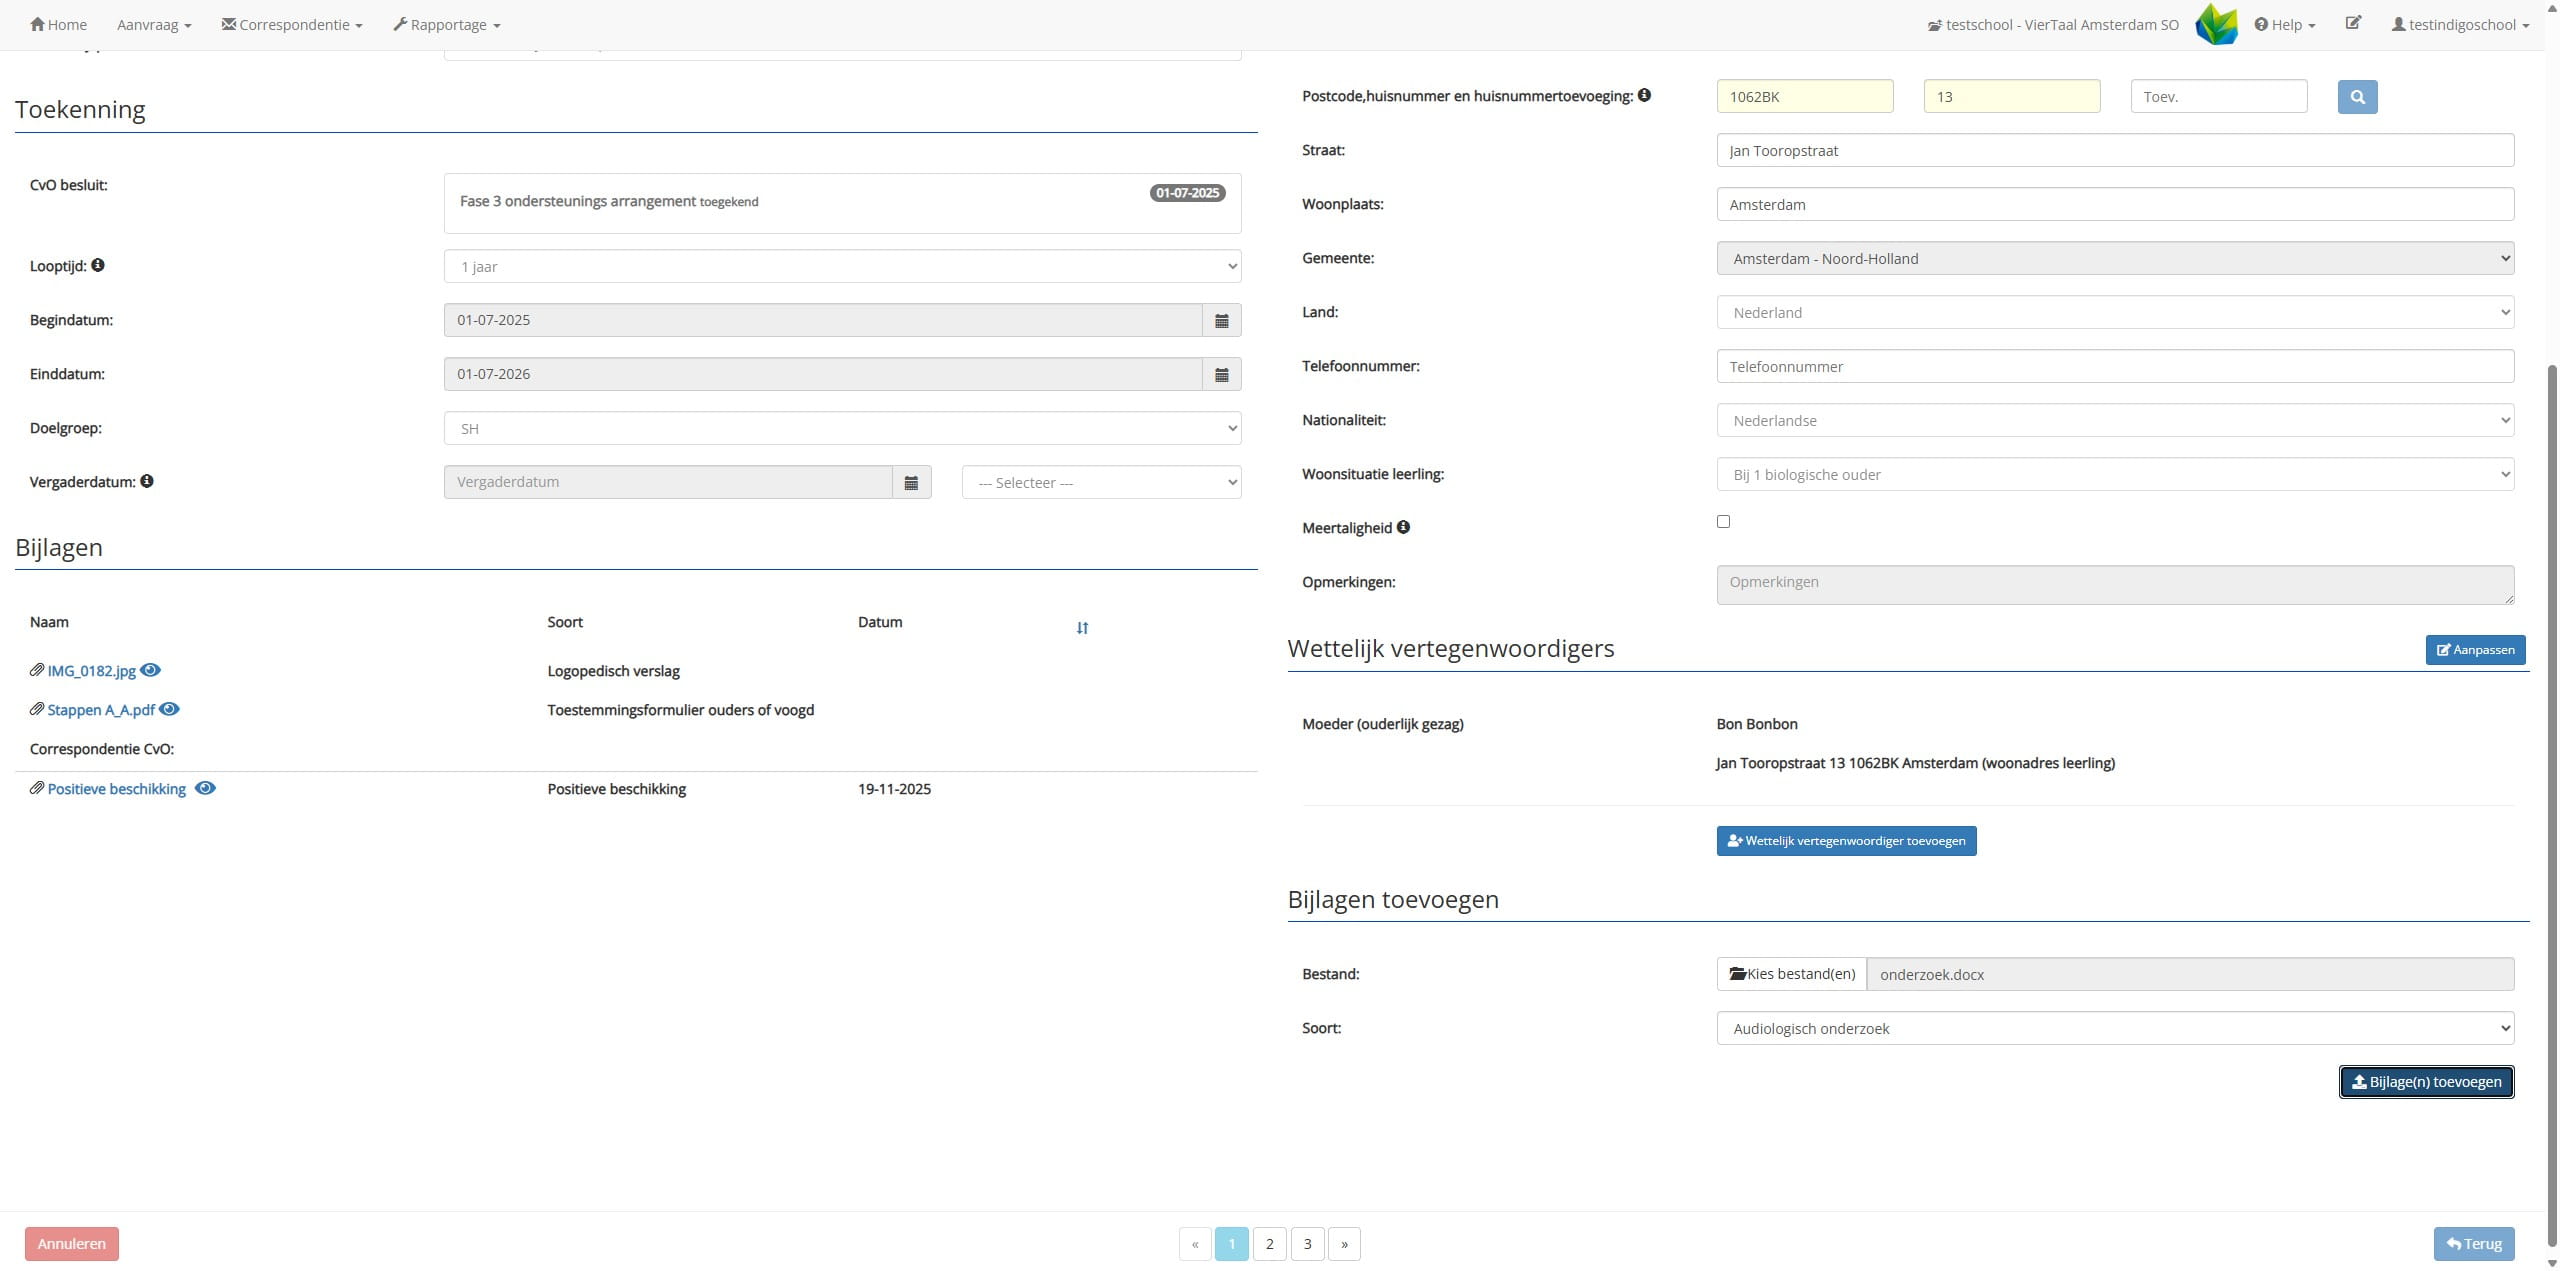Click the Terug button
Screen dimensions: 2560x1271
coord(2473,1244)
